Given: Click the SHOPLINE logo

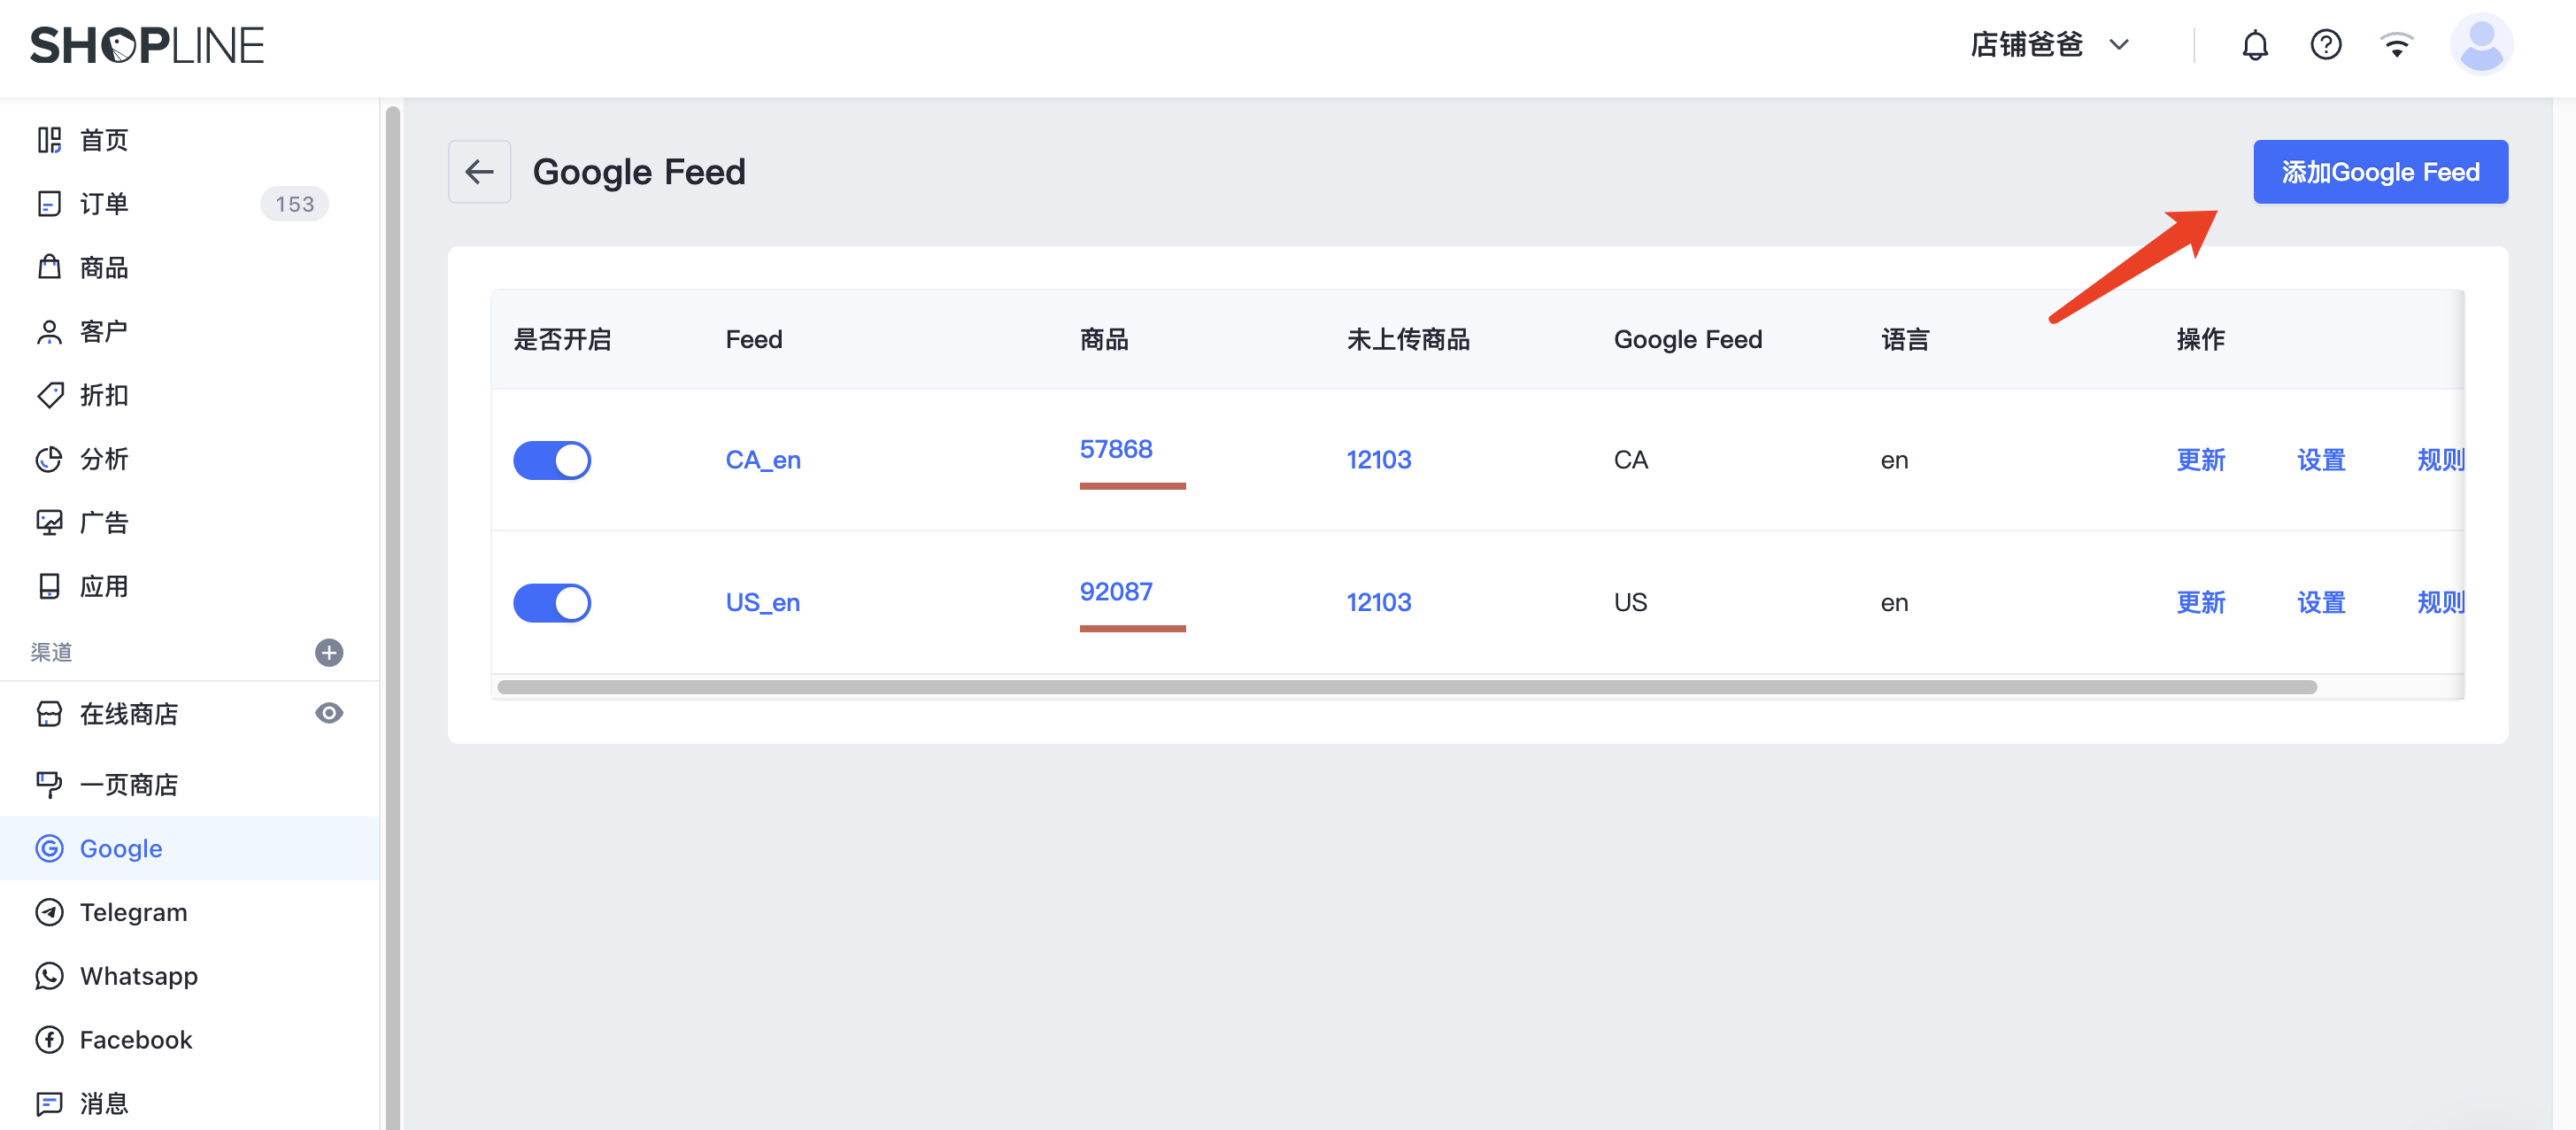Looking at the screenshot, I should (147, 46).
